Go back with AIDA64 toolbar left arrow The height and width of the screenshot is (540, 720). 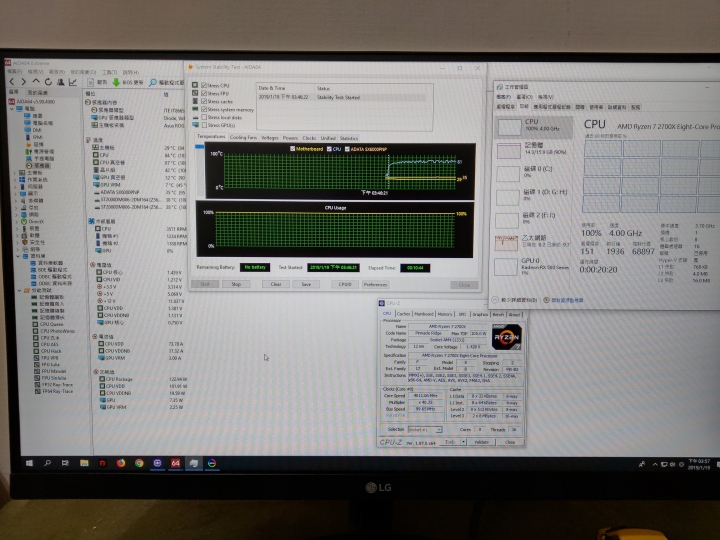tap(11, 82)
